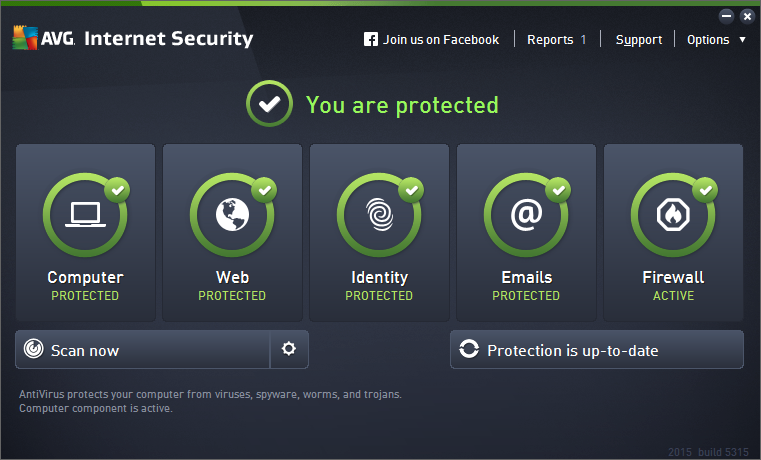Open scan options gear icon
The width and height of the screenshot is (761, 460).
[x=289, y=349]
